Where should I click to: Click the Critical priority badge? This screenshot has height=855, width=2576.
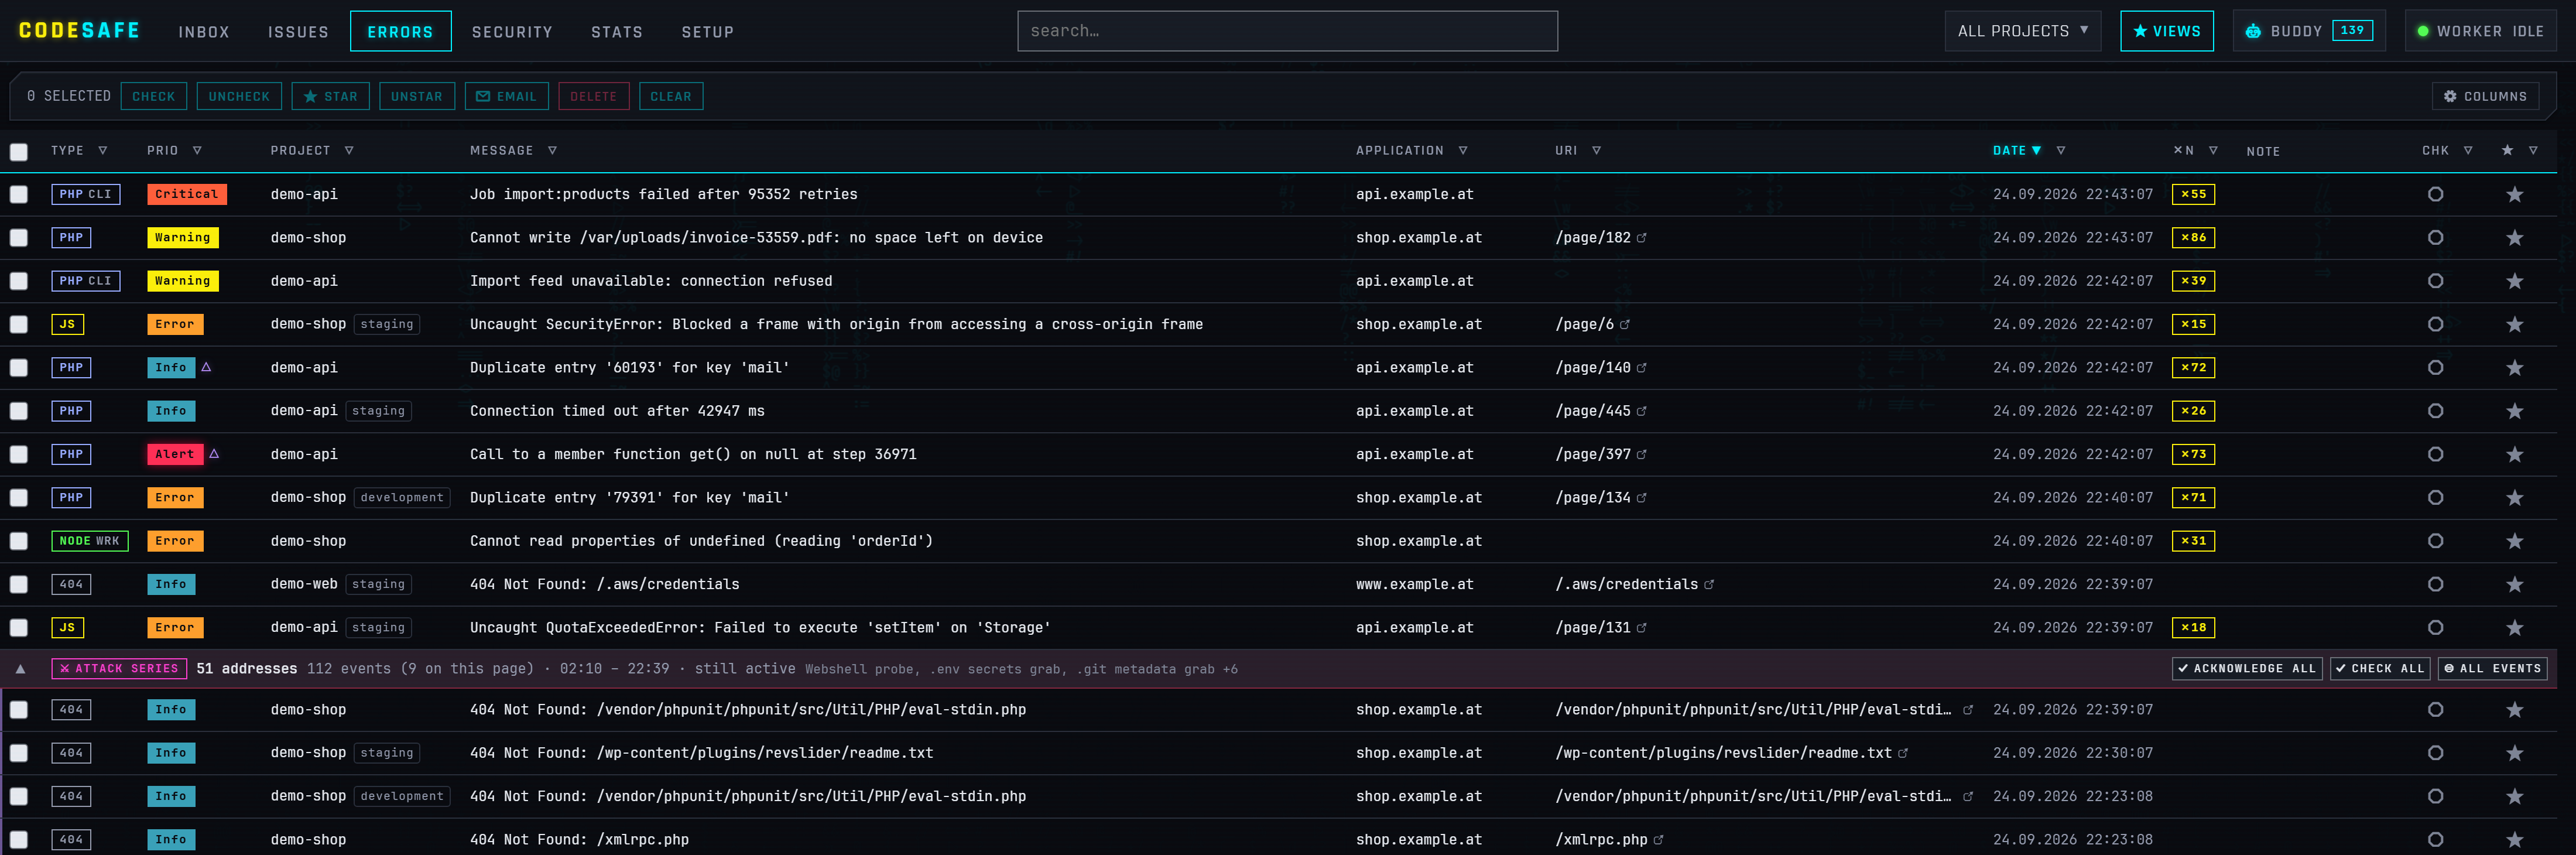pyautogui.click(x=186, y=194)
